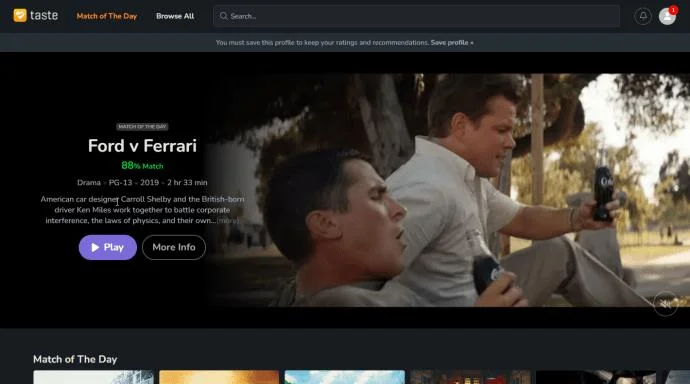Screen dimensions: 690x384
Task: Expand description with (more) link
Action: (x=228, y=221)
